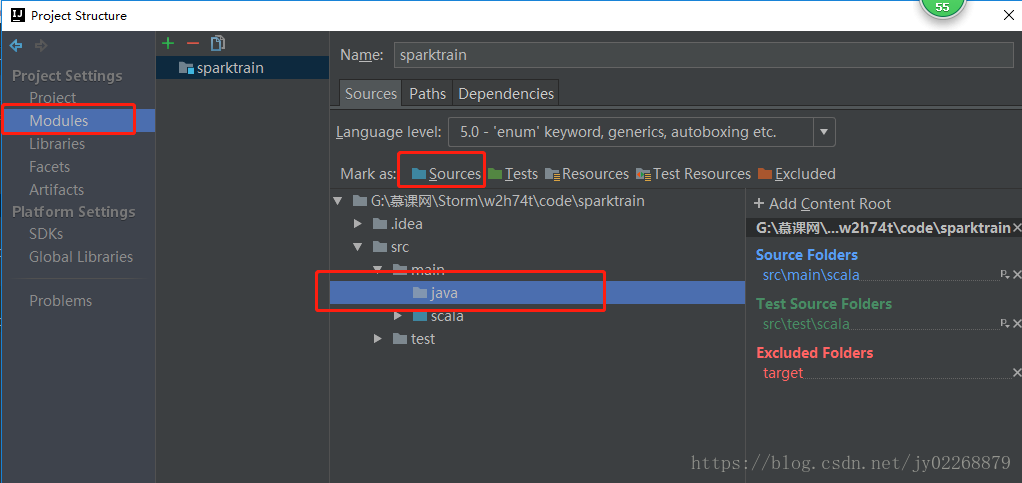
Task: Collapse the src folder
Action: click(357, 247)
